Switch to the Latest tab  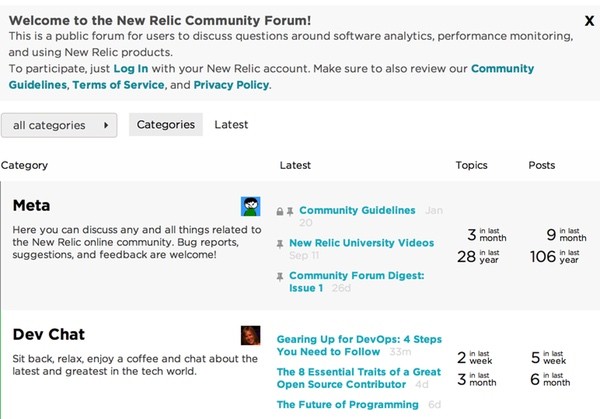coord(231,124)
